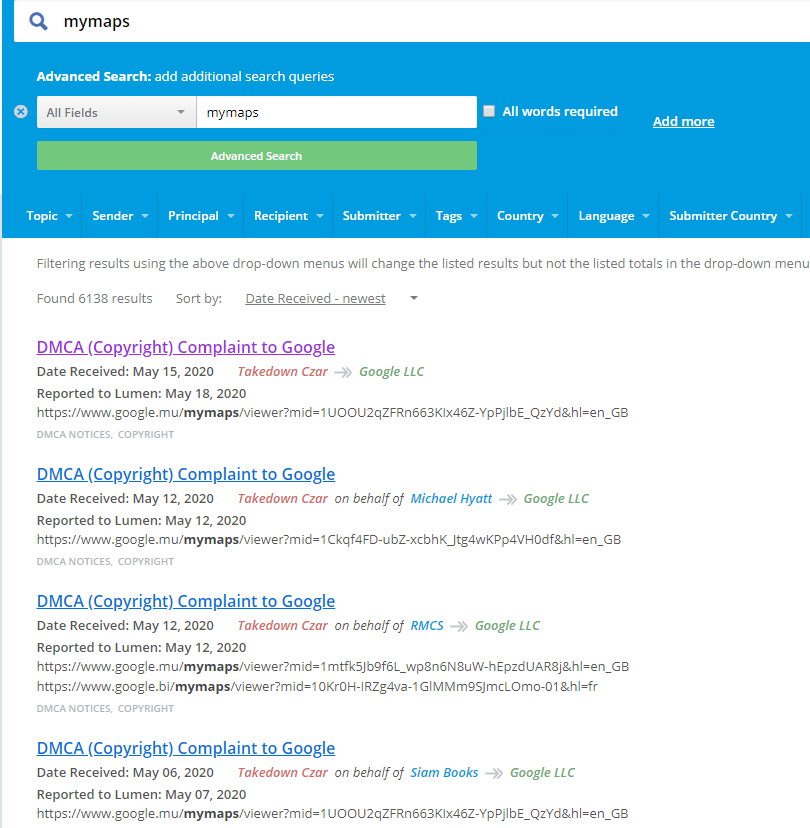Viewport: 810px width, 828px height.
Task: Open the DMCA complaint on behalf of RMCS
Action: (186, 601)
